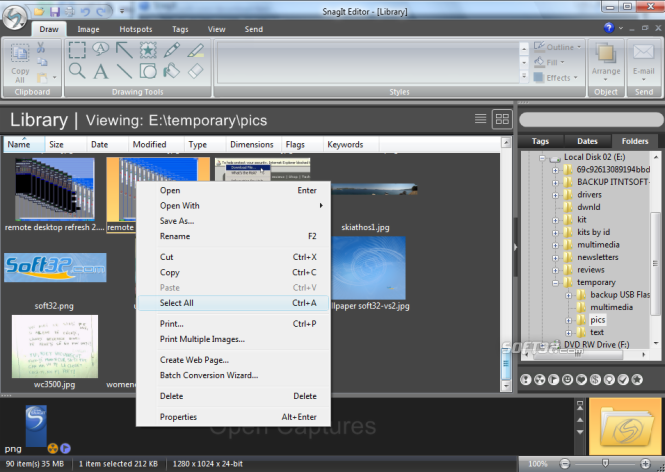Click the zoom in plus button
Viewport: 665px width, 472px height.
point(645,464)
